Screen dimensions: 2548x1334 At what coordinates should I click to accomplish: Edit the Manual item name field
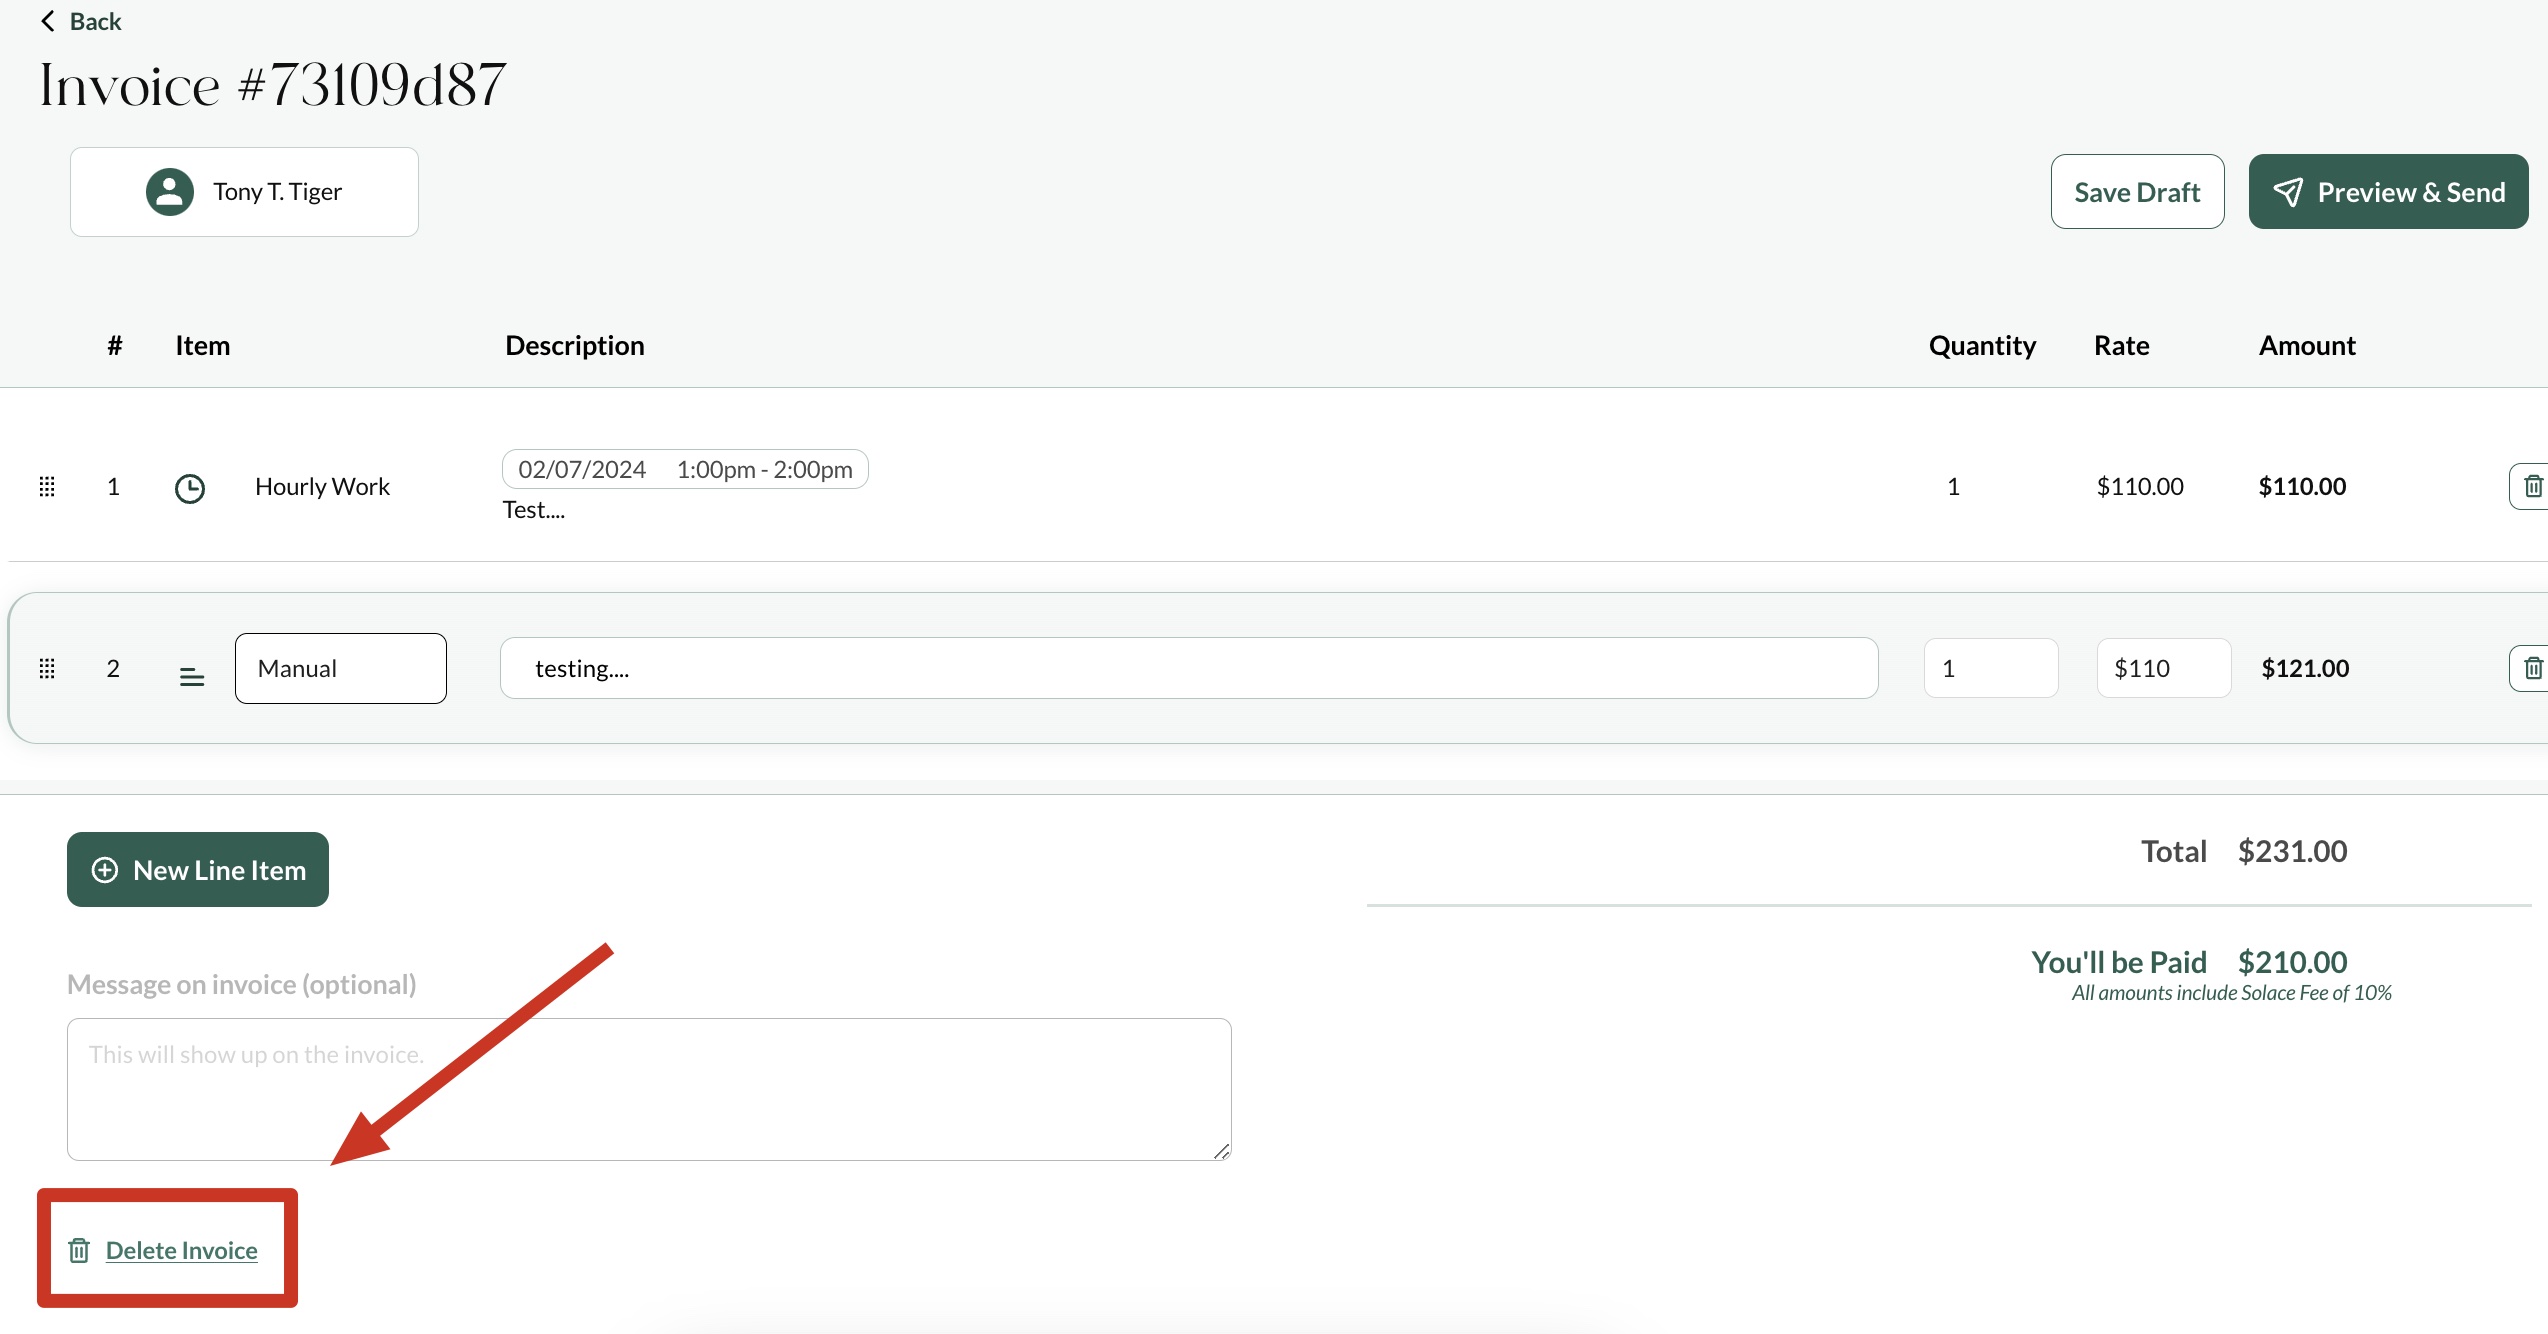pyautogui.click(x=341, y=668)
